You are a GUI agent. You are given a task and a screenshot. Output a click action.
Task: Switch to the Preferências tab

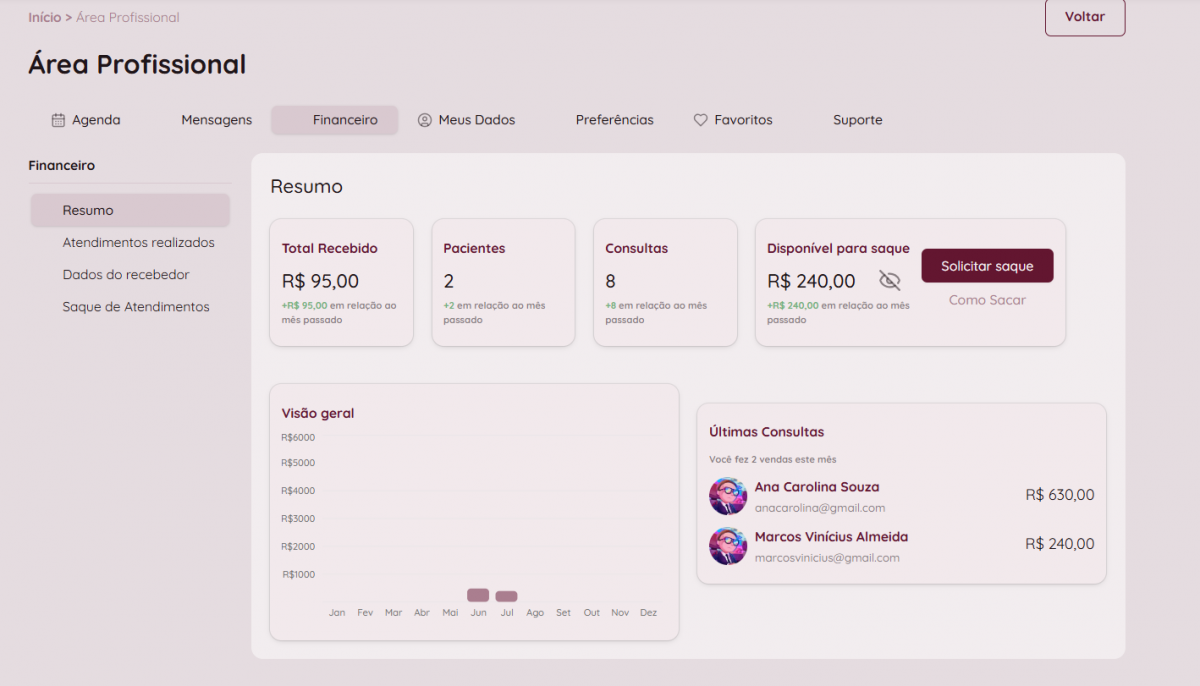click(614, 120)
